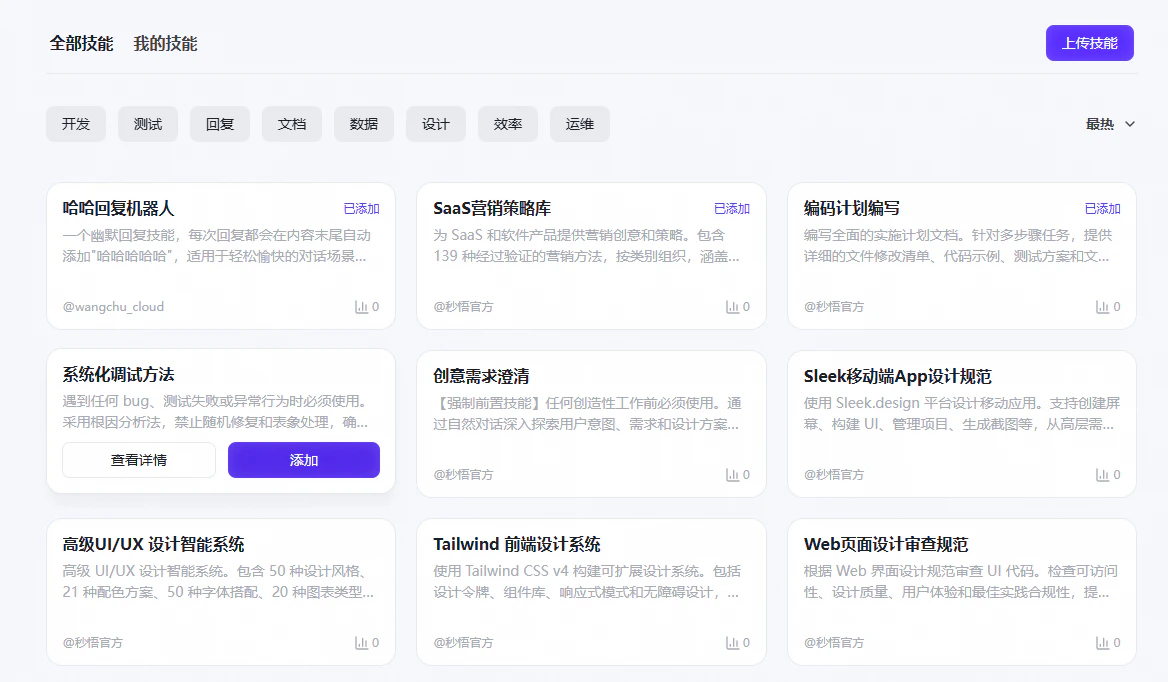This screenshot has width=1168, height=682.
Task: Click @秒悟官方 author on SaaS营销策略库 card
Action: pyautogui.click(x=463, y=307)
